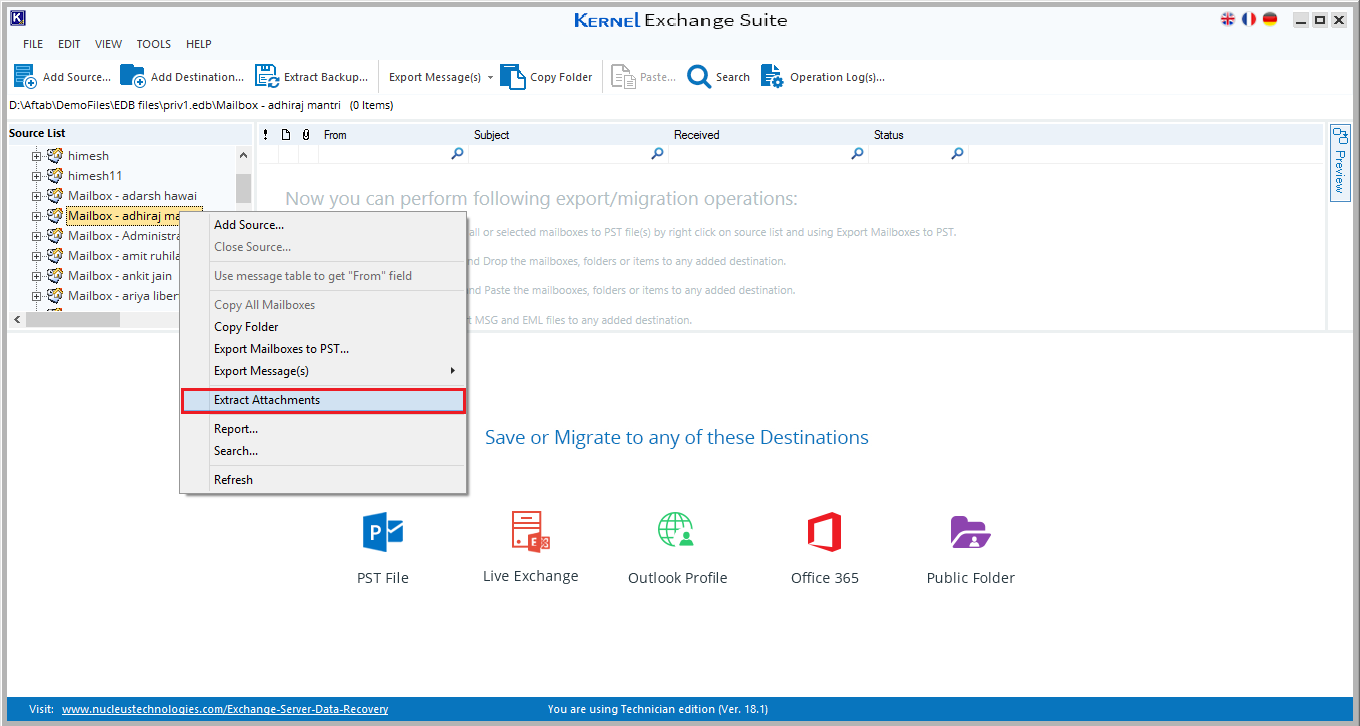Choose Export Mailboxes to PST... context entry
This screenshot has height=726, width=1360.
click(323, 349)
